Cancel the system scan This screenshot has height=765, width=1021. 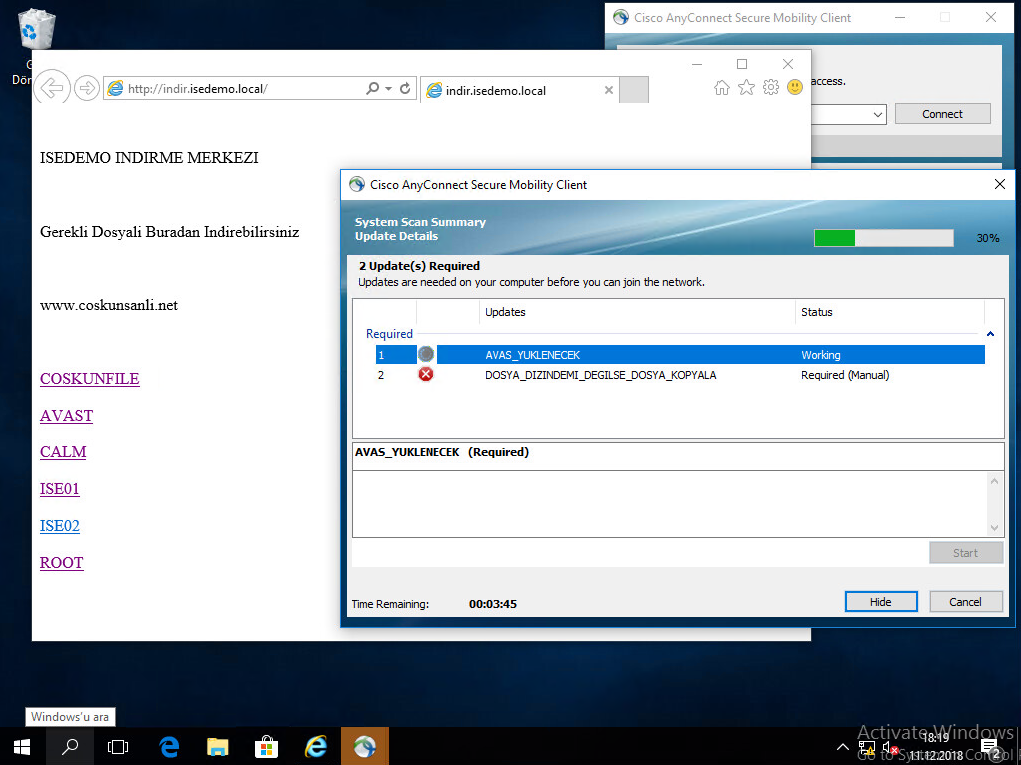(x=966, y=602)
